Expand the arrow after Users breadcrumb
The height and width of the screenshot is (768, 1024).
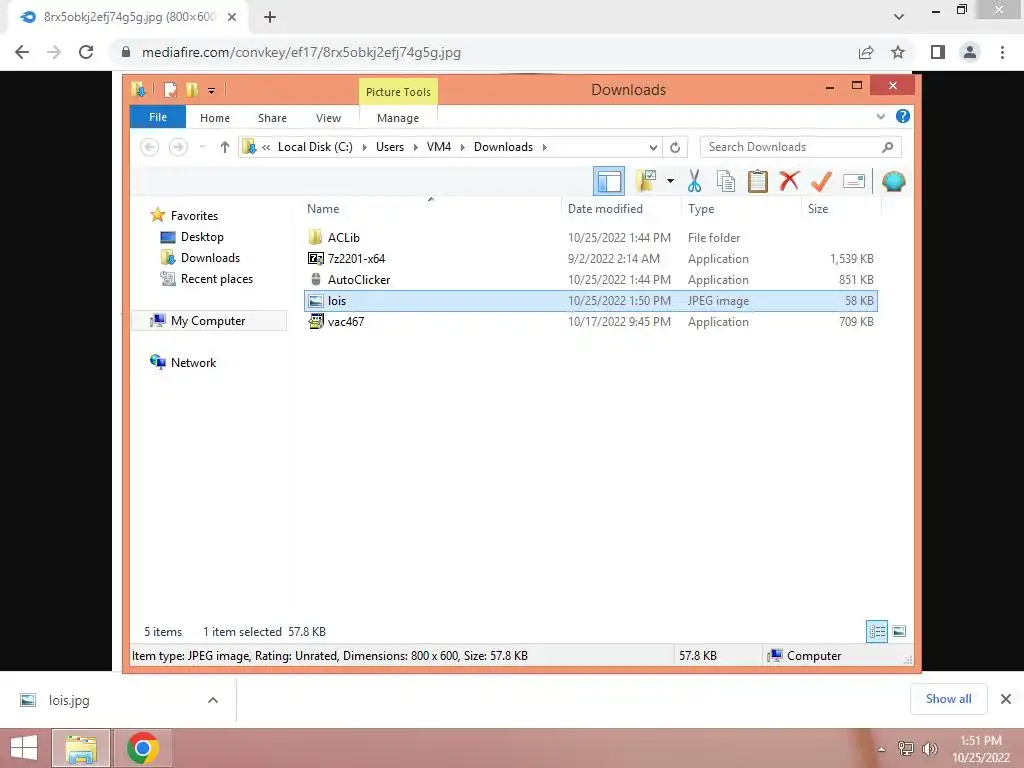(415, 147)
